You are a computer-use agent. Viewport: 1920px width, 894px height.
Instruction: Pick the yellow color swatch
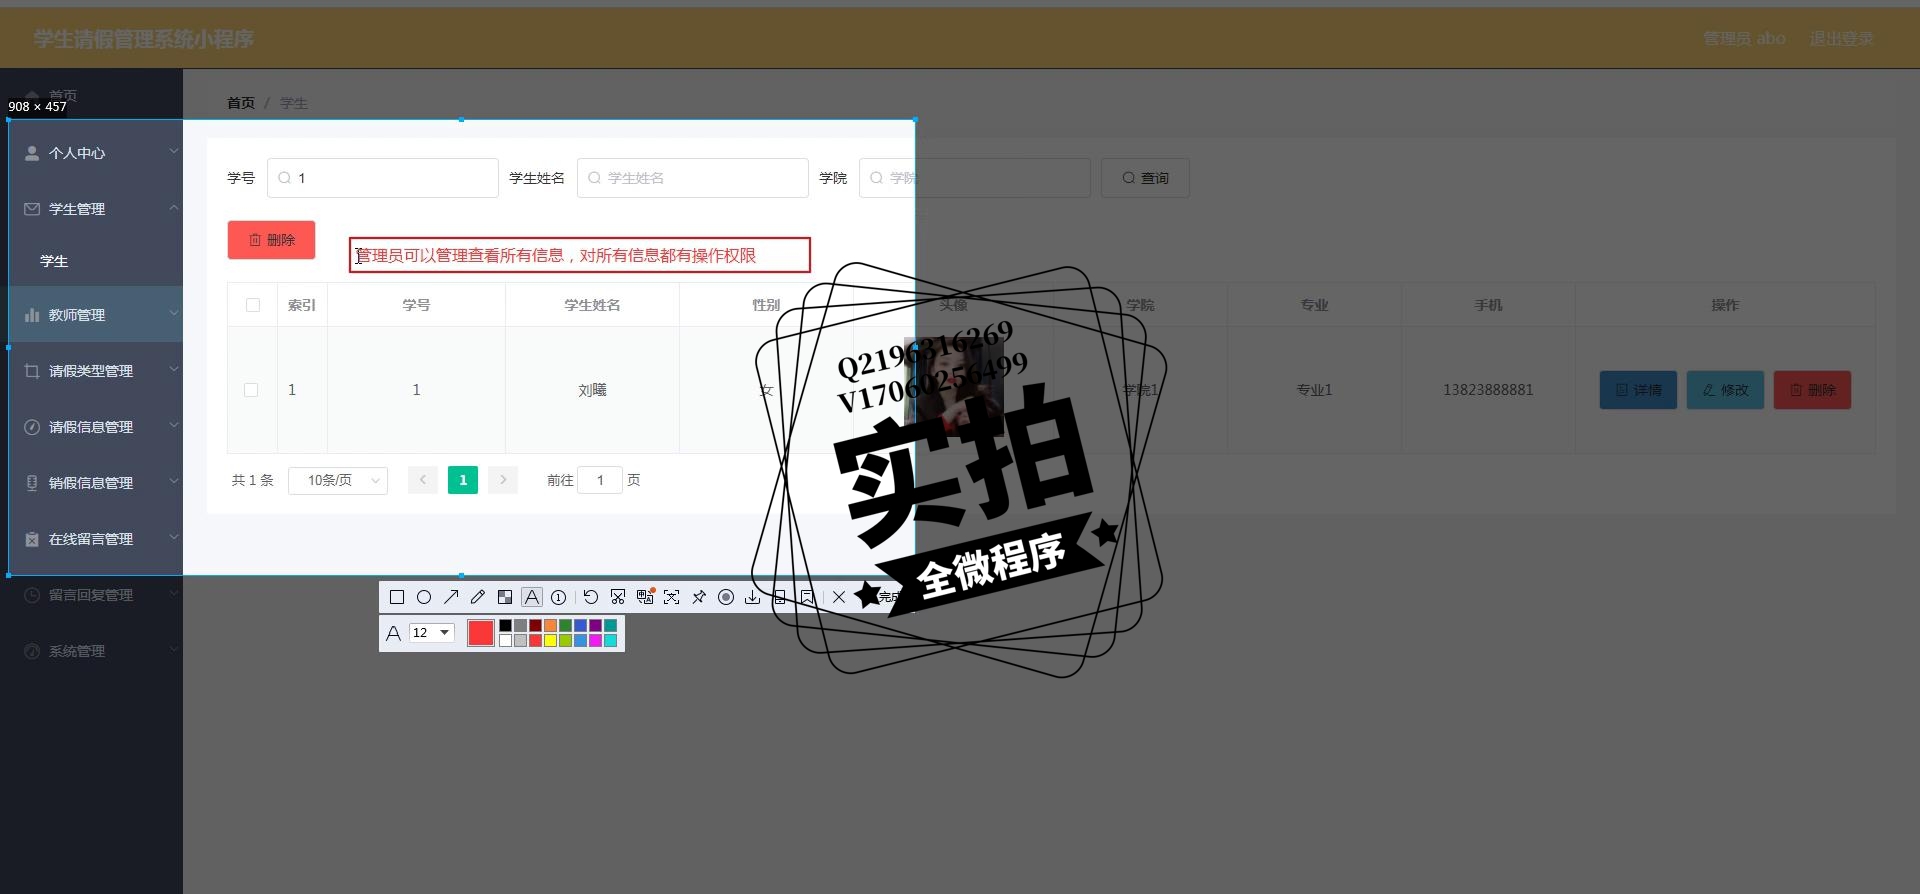coord(551,640)
